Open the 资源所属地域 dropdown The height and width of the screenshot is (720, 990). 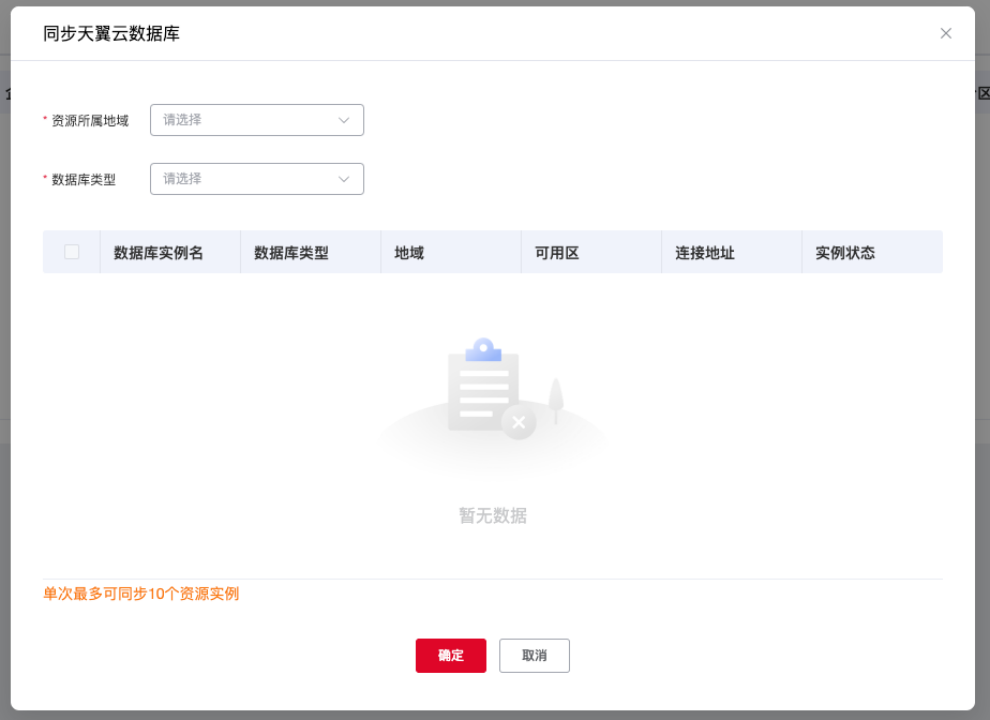coord(257,120)
